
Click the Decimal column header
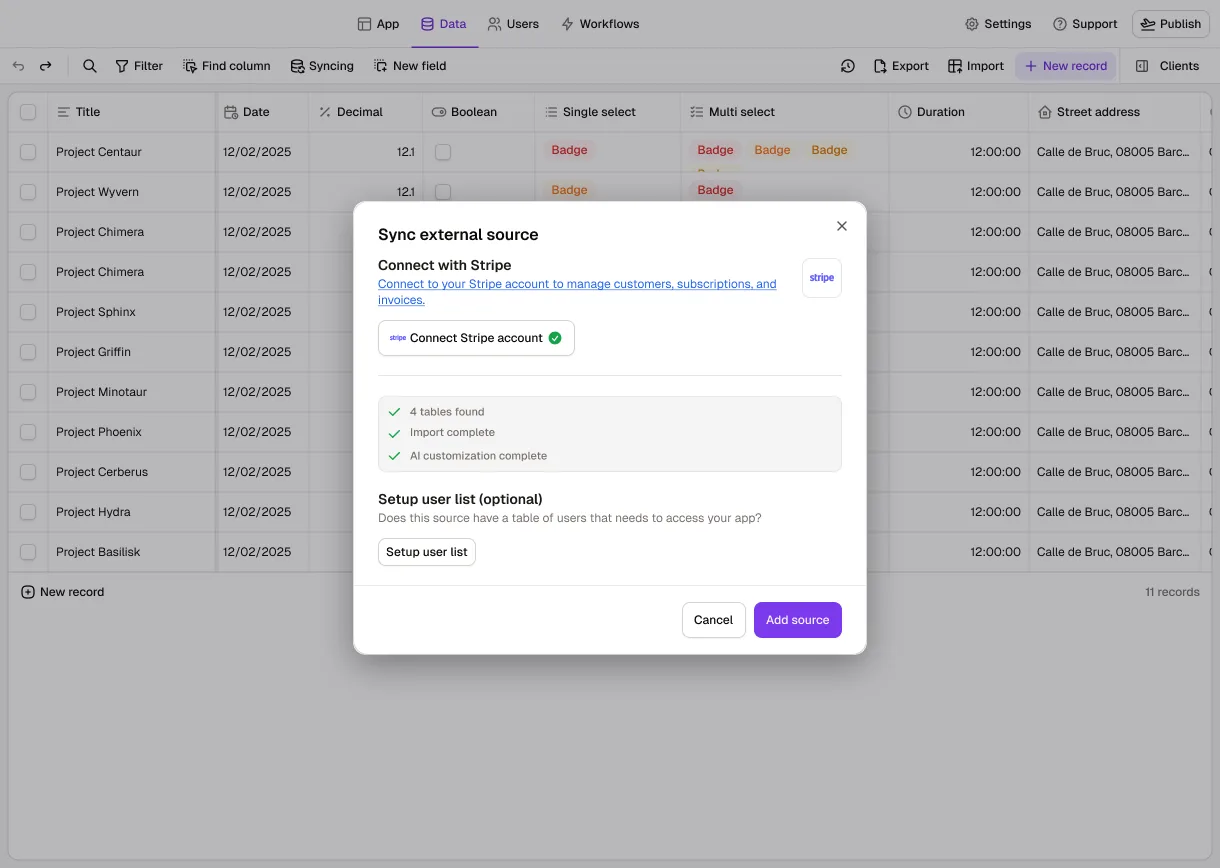pyautogui.click(x=366, y=112)
